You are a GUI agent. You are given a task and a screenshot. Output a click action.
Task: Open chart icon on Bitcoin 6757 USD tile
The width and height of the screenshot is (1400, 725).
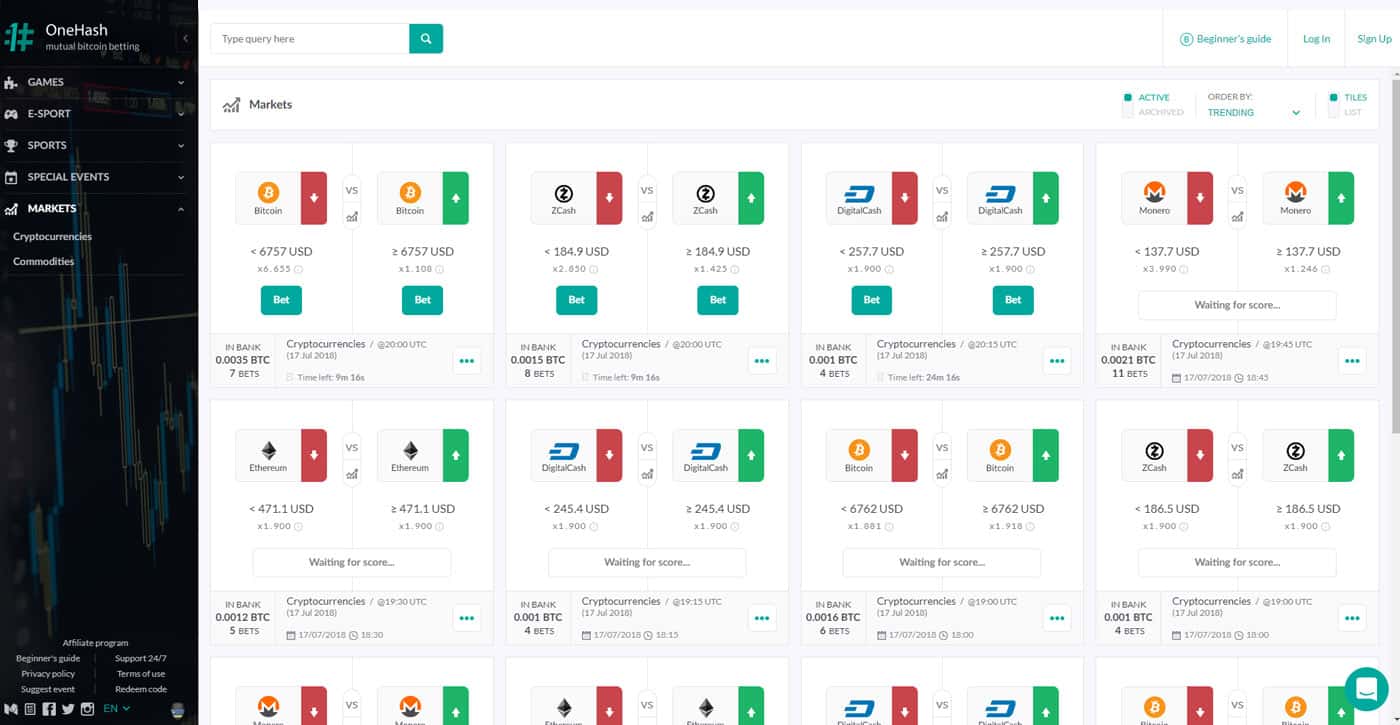[x=352, y=216]
